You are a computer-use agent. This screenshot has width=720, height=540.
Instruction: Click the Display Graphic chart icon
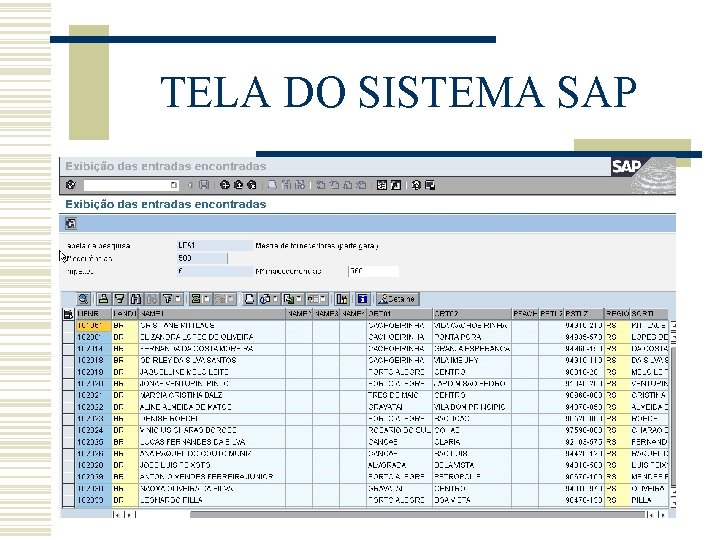(341, 299)
